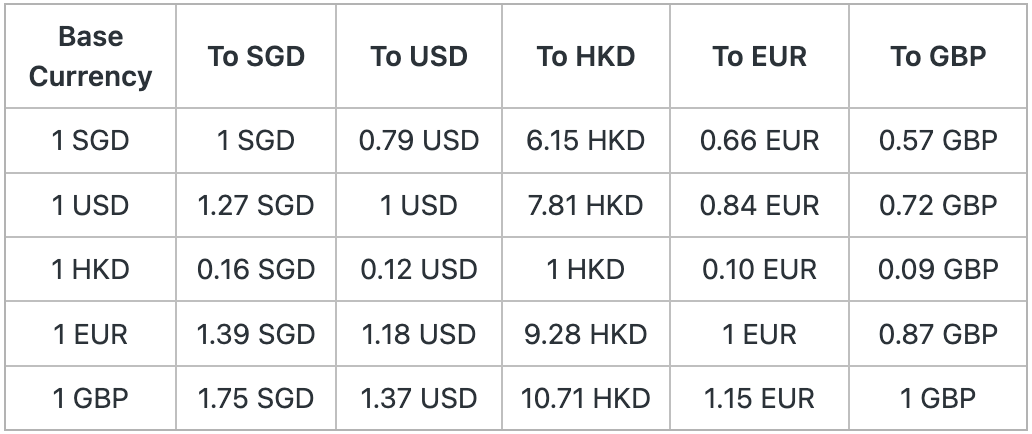Select the To GBP column header
The width and height of the screenshot is (1032, 434).
click(938, 56)
